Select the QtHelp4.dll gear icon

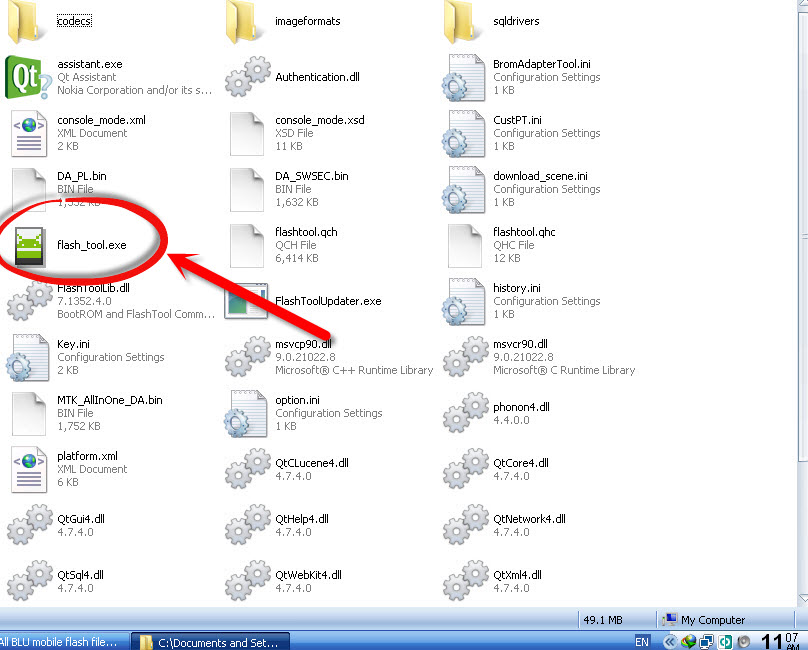[x=247, y=525]
